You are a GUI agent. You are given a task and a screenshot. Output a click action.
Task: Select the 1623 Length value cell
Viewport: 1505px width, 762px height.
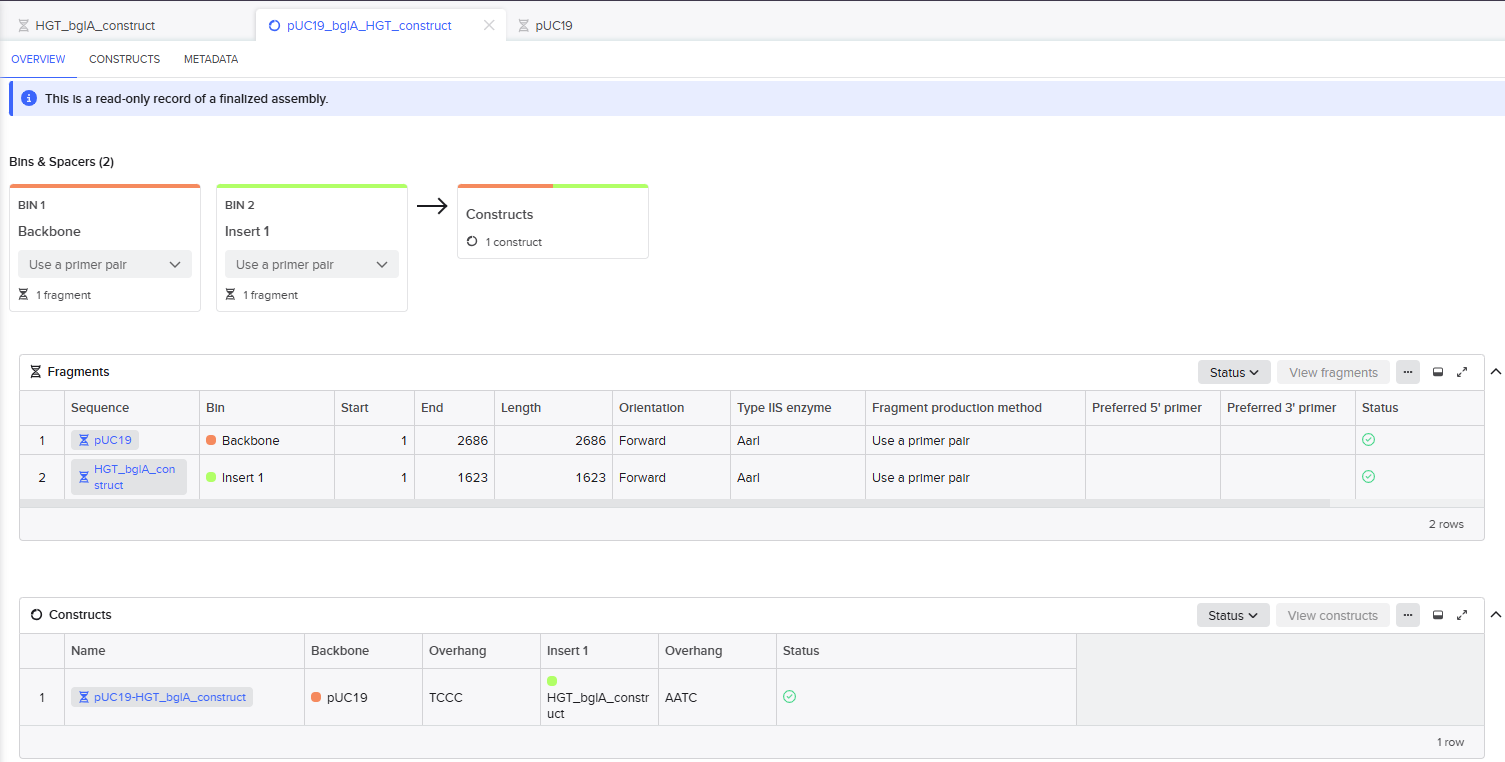click(553, 477)
